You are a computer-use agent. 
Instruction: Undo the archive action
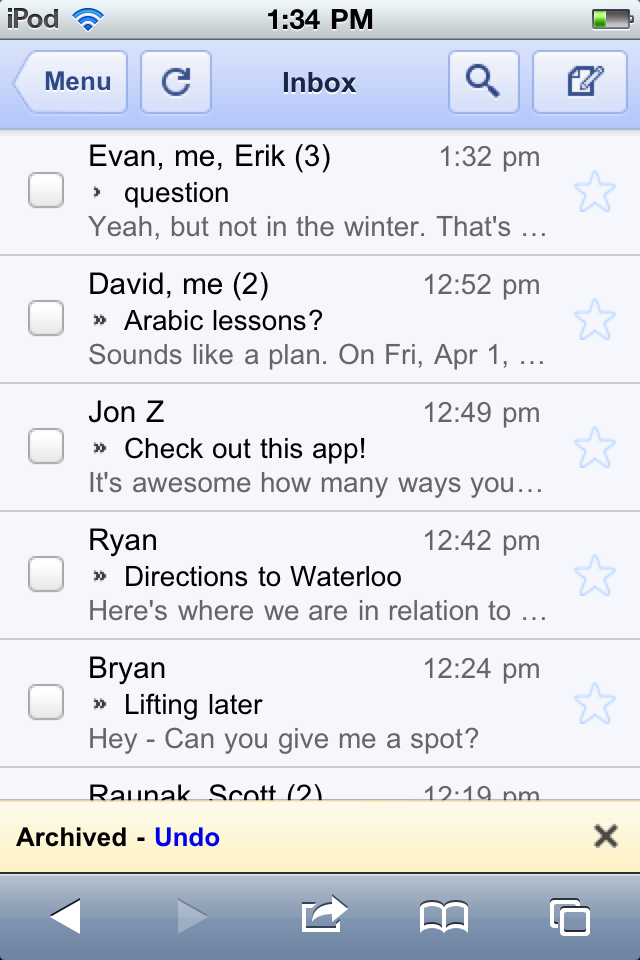click(x=187, y=837)
